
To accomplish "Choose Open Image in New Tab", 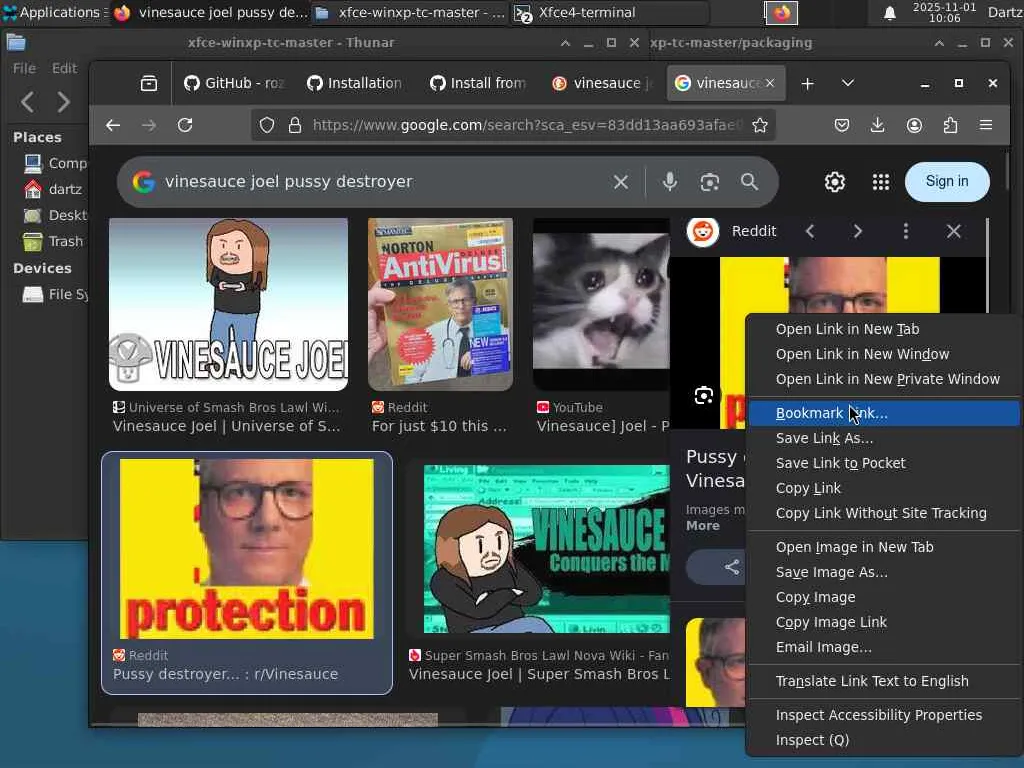I will click(883, 547).
